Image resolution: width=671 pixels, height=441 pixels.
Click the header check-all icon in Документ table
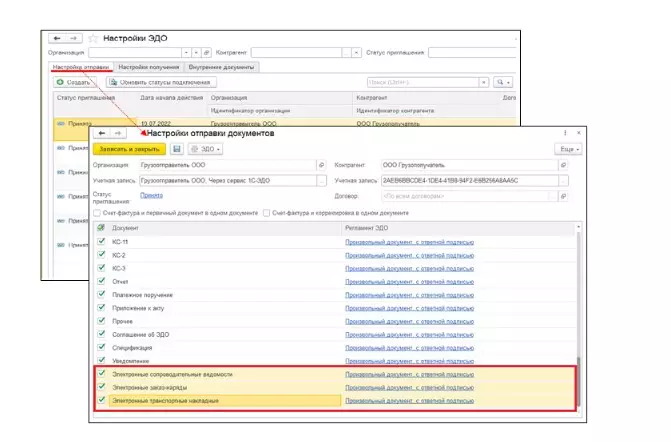(x=99, y=228)
